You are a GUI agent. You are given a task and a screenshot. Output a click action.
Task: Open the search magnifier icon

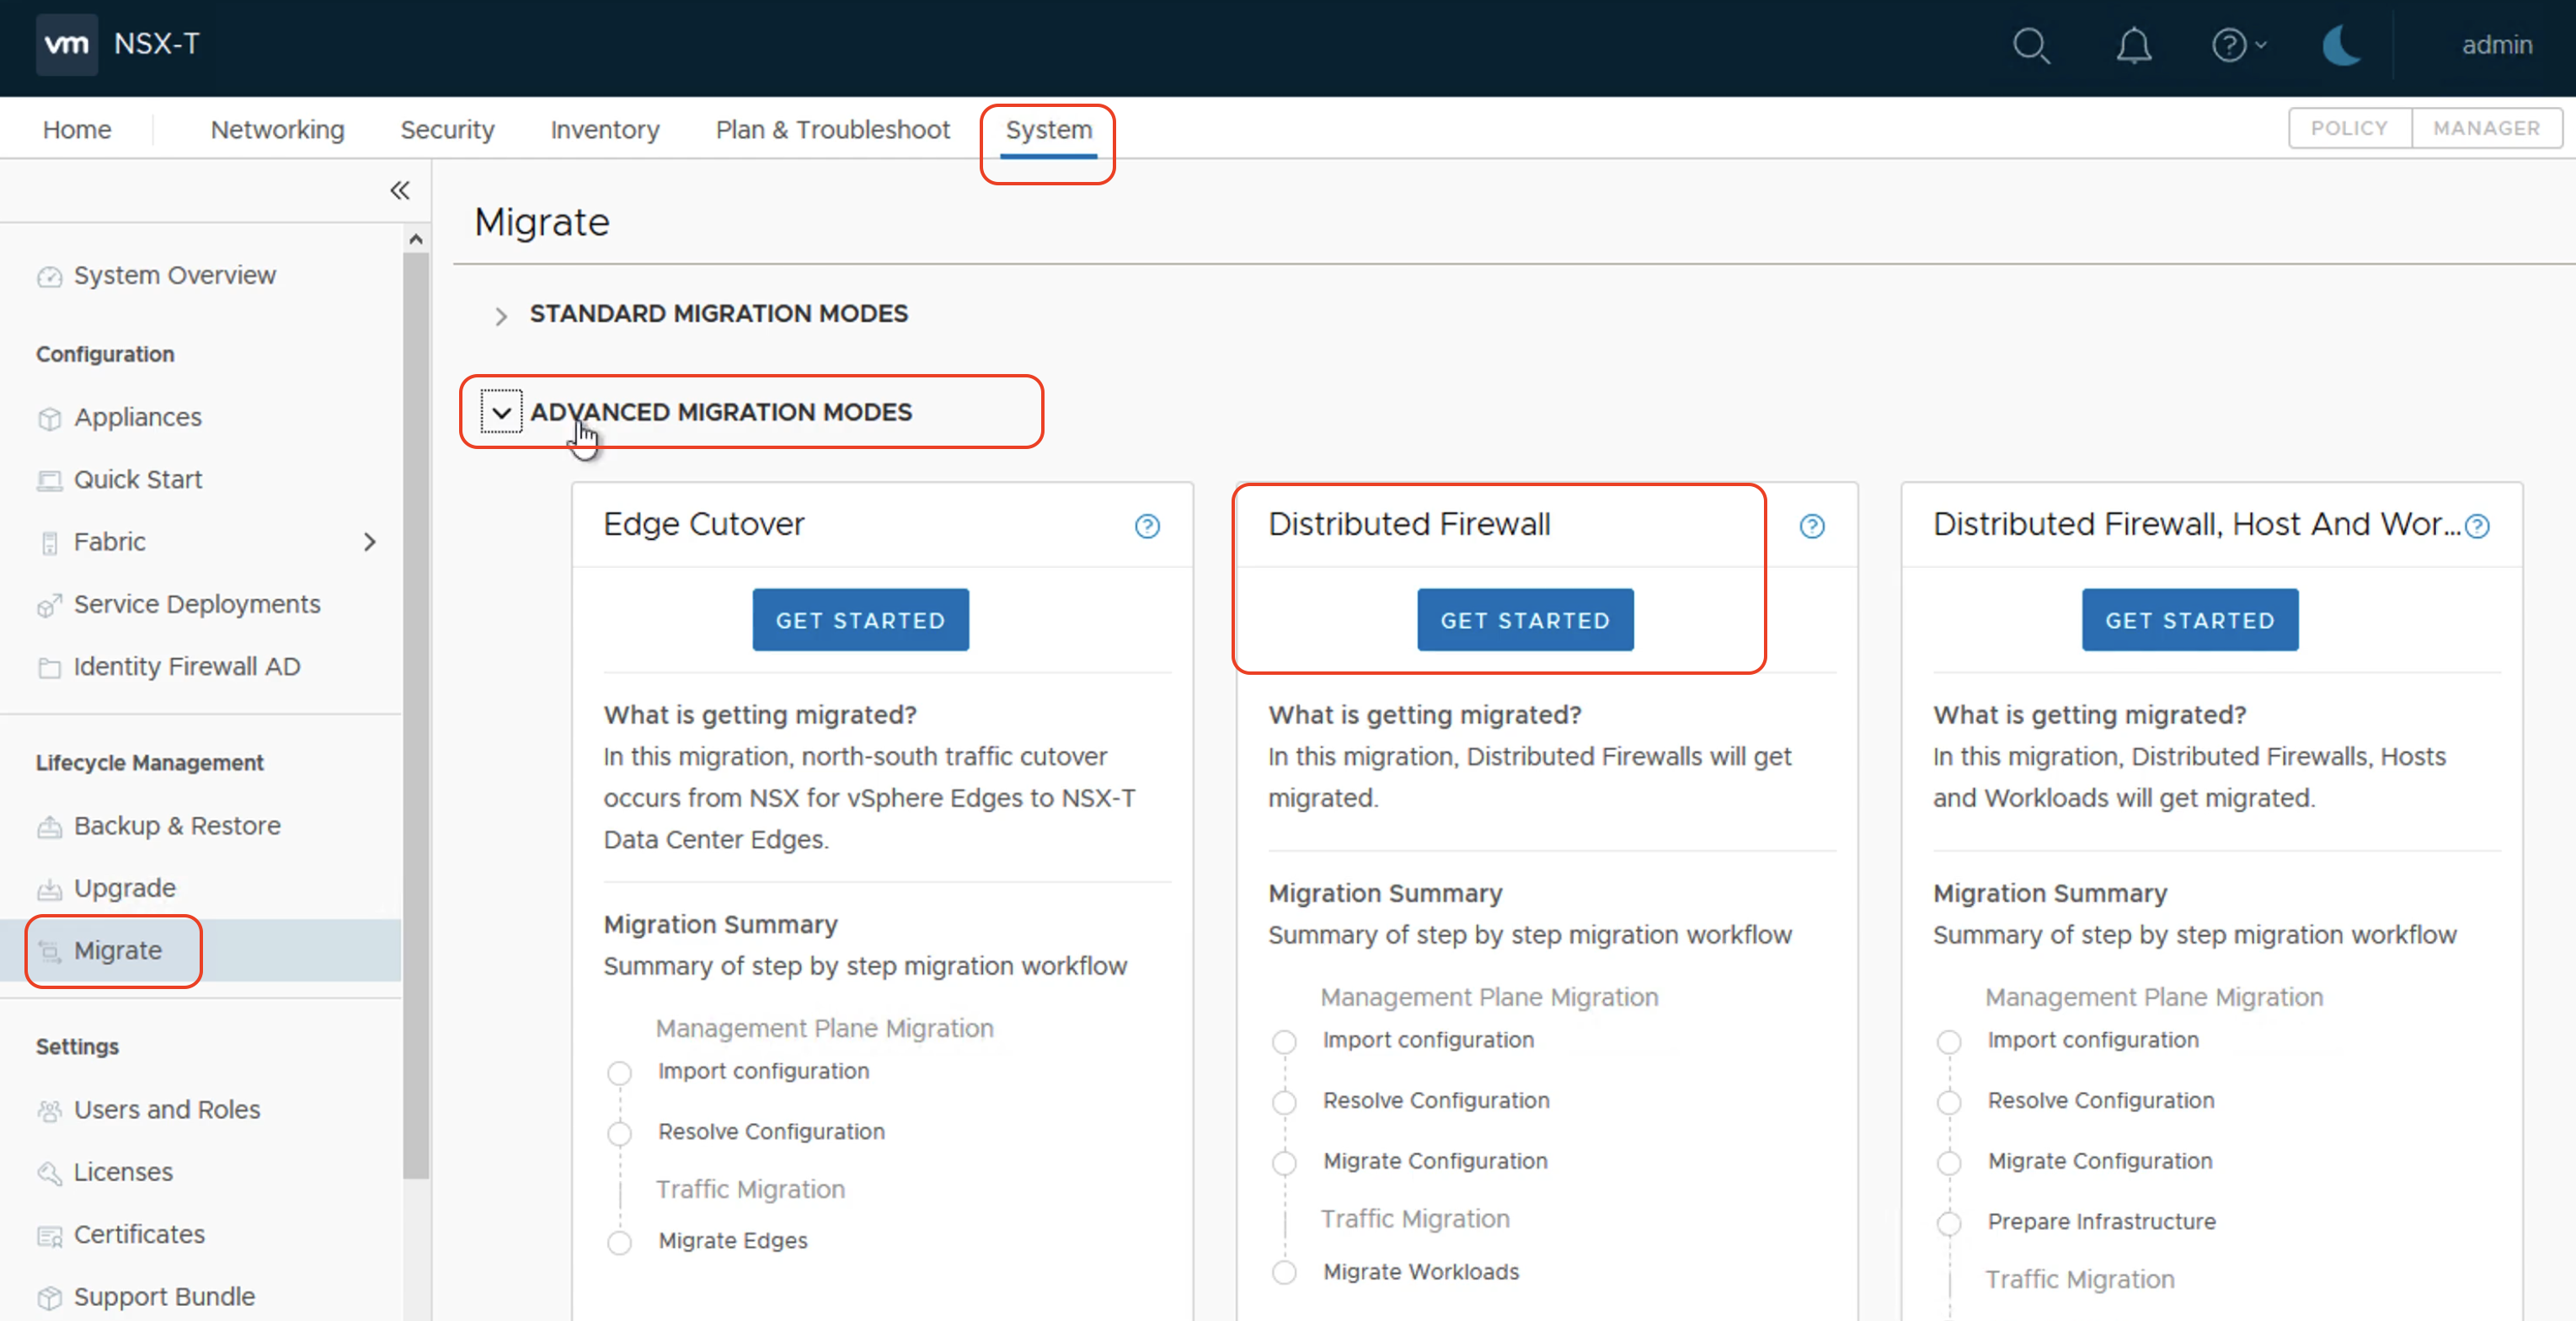pyautogui.click(x=2030, y=45)
